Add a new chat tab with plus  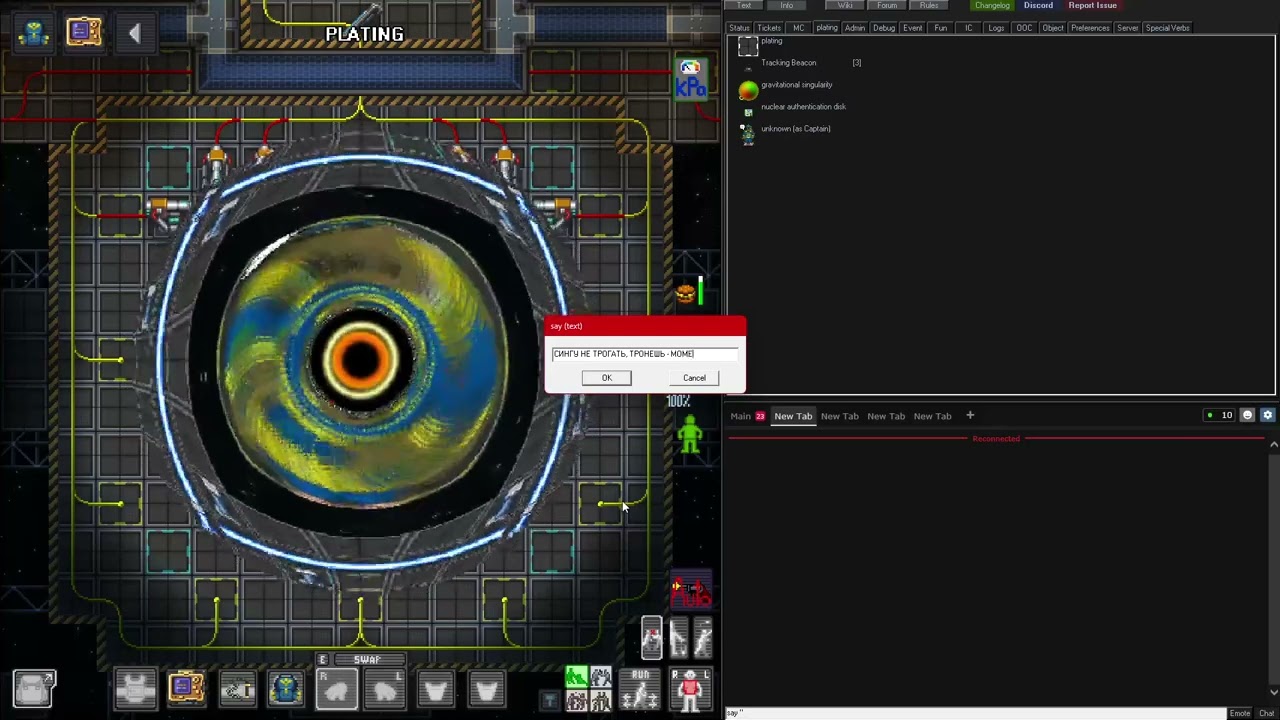point(969,416)
